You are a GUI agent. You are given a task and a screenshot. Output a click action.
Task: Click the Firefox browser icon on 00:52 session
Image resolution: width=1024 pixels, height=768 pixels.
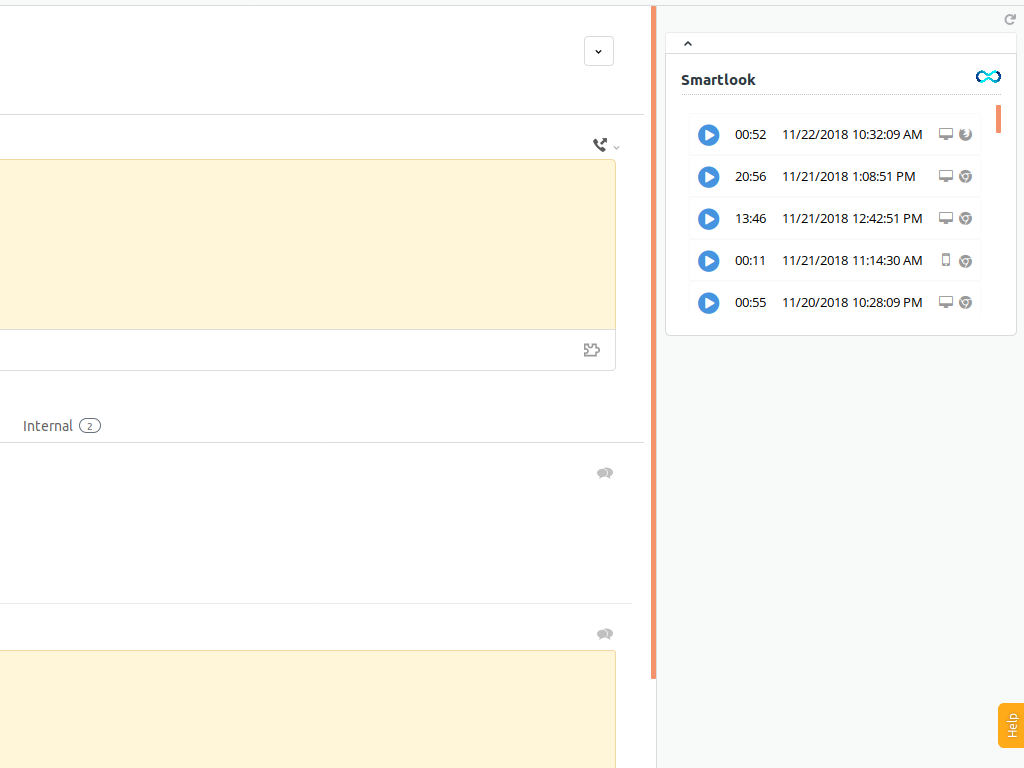coord(966,134)
